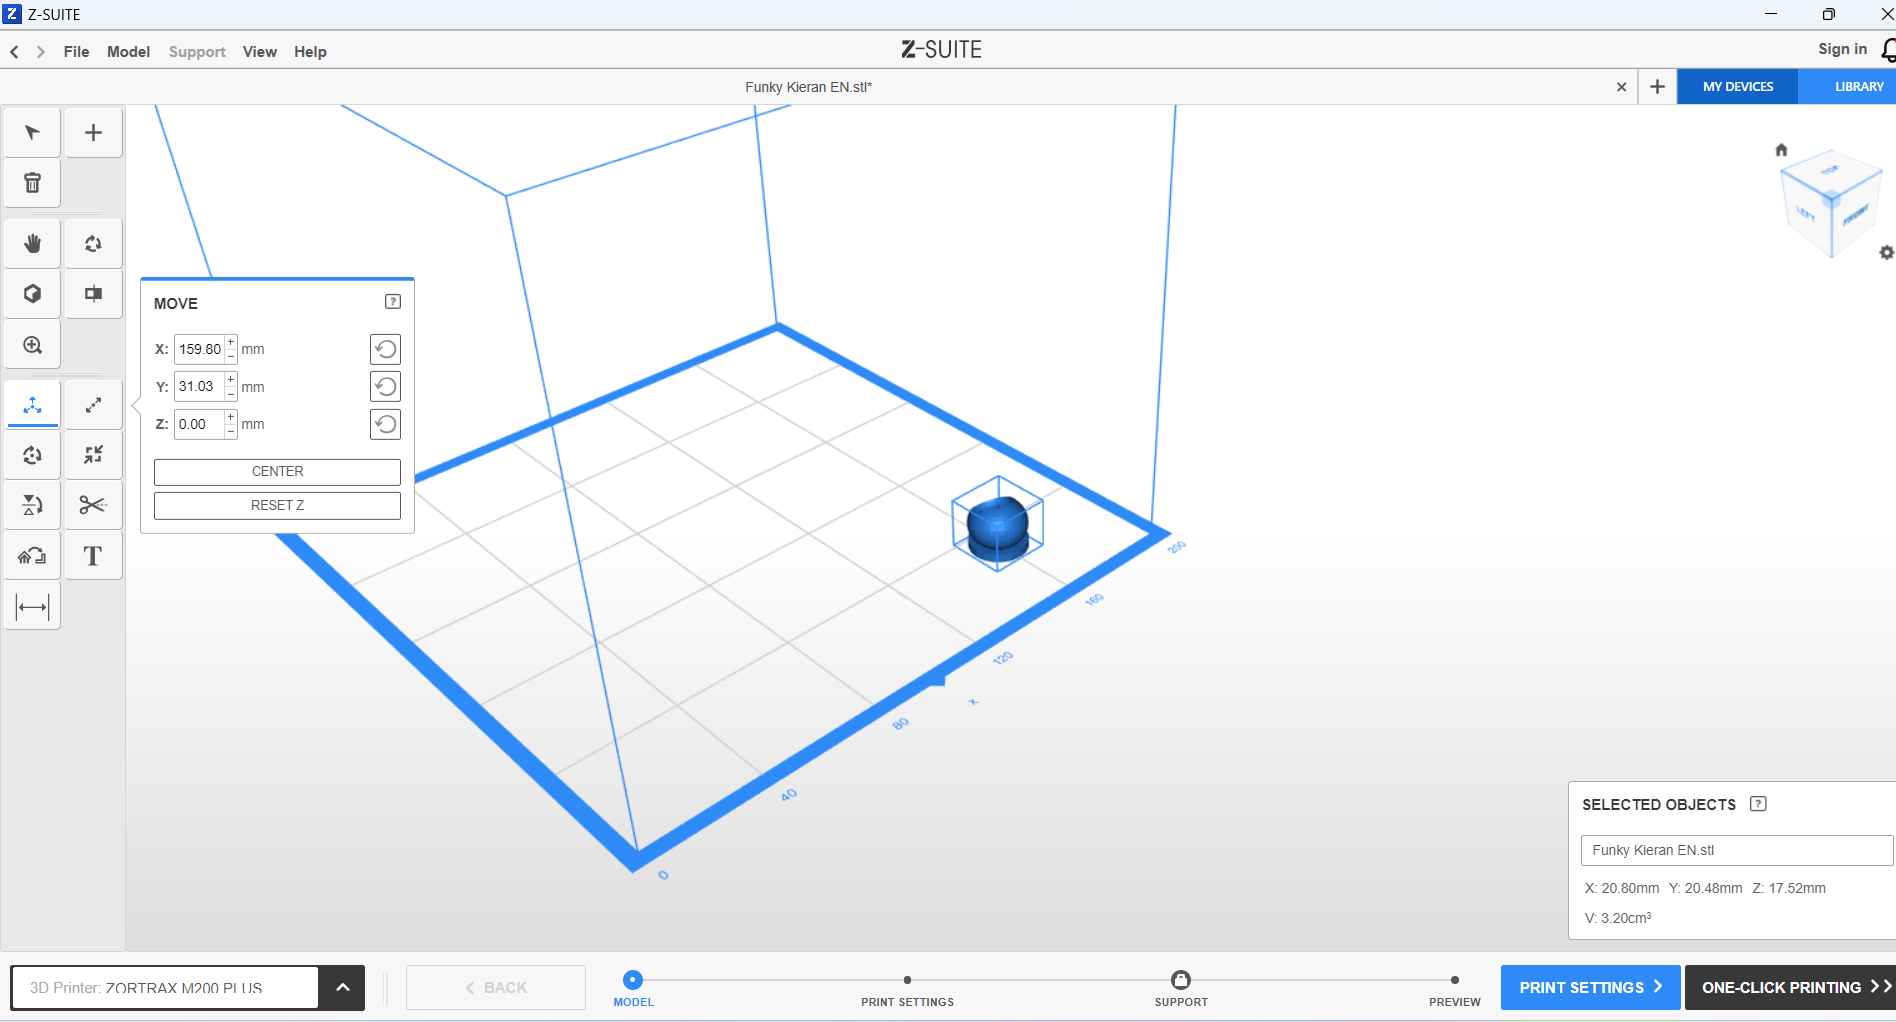Increase Z value with stepper

(231, 417)
